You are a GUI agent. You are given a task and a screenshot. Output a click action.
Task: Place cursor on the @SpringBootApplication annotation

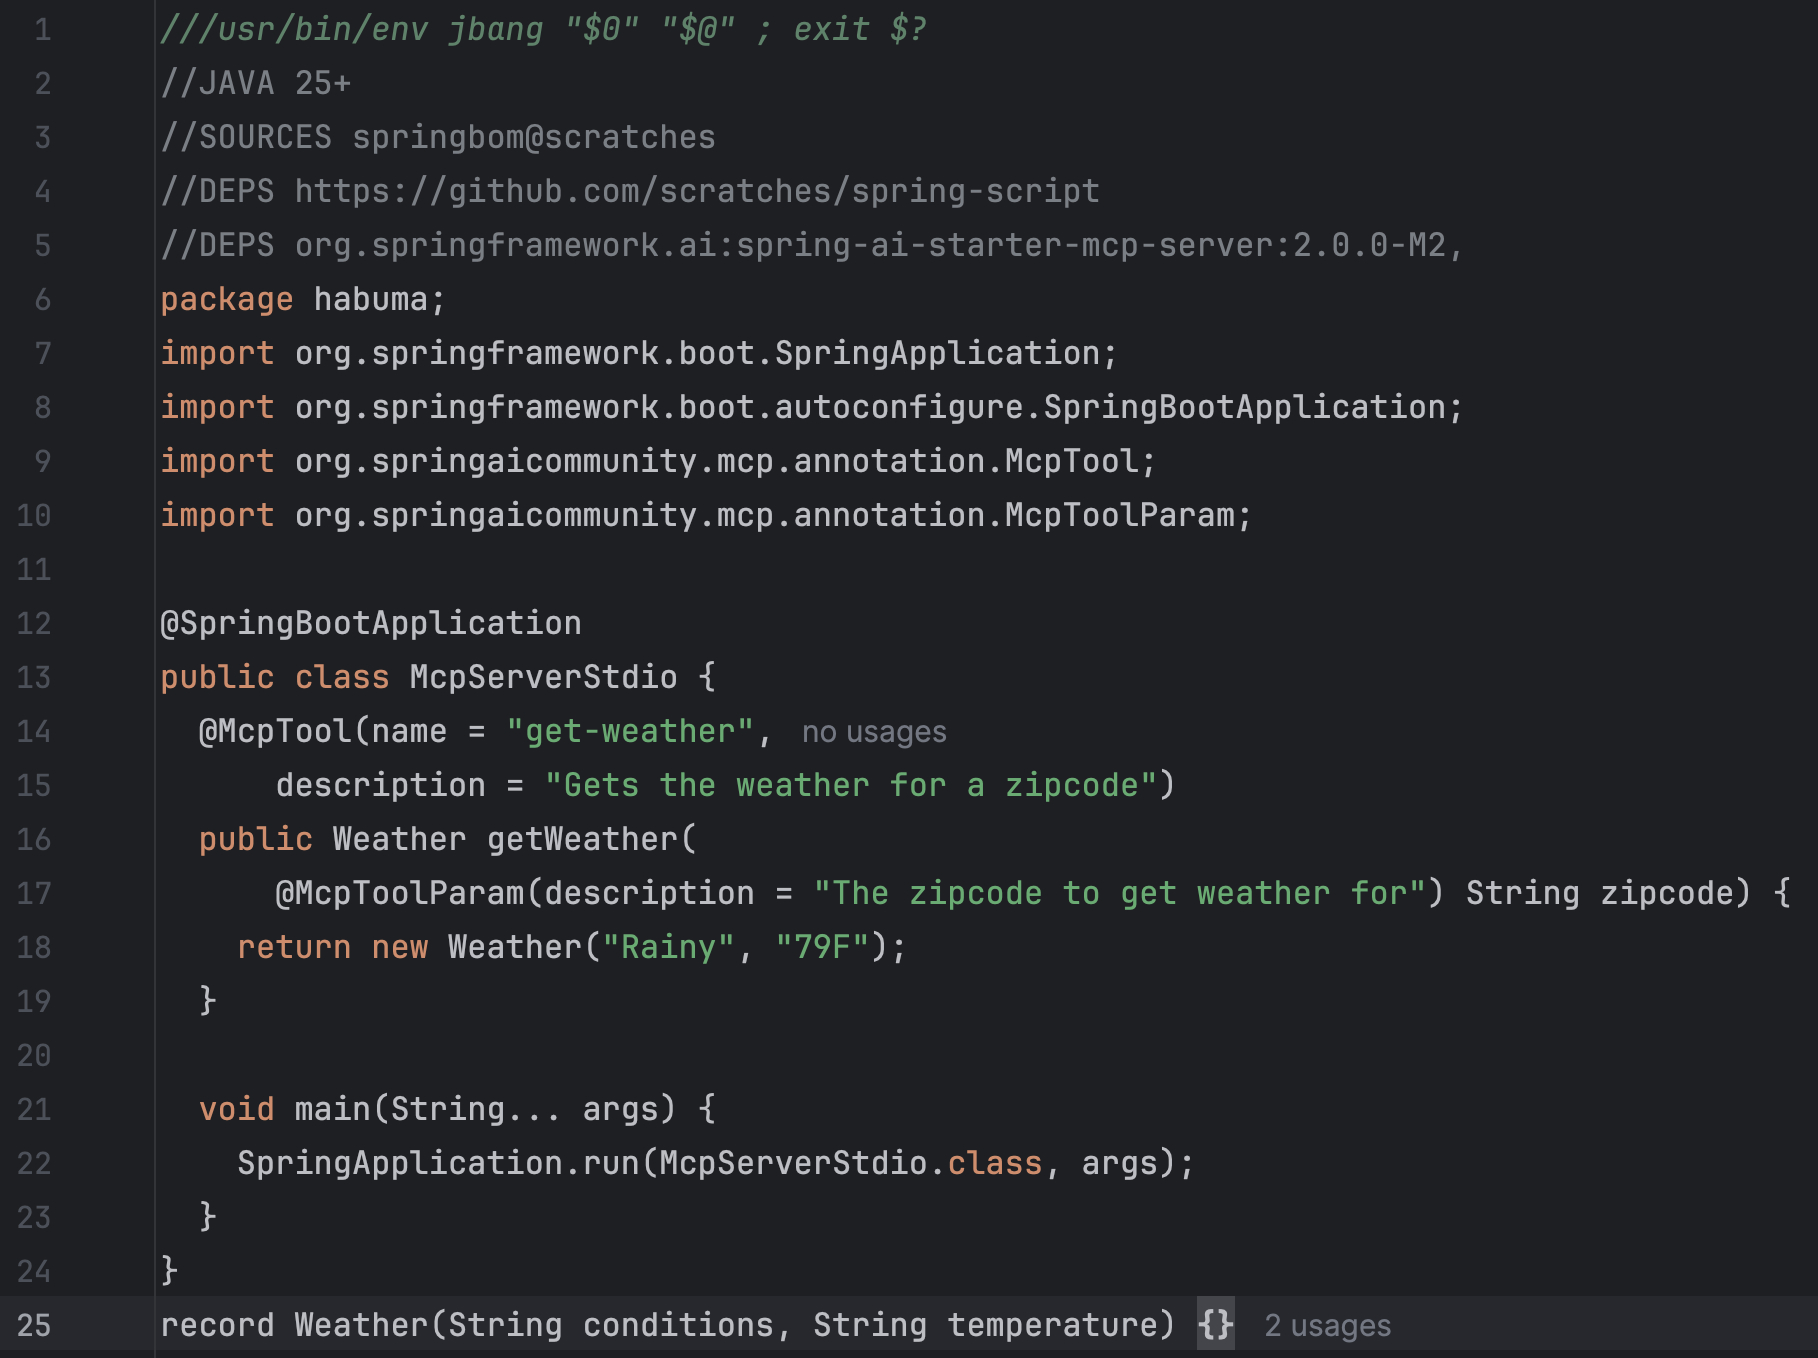coord(370,623)
